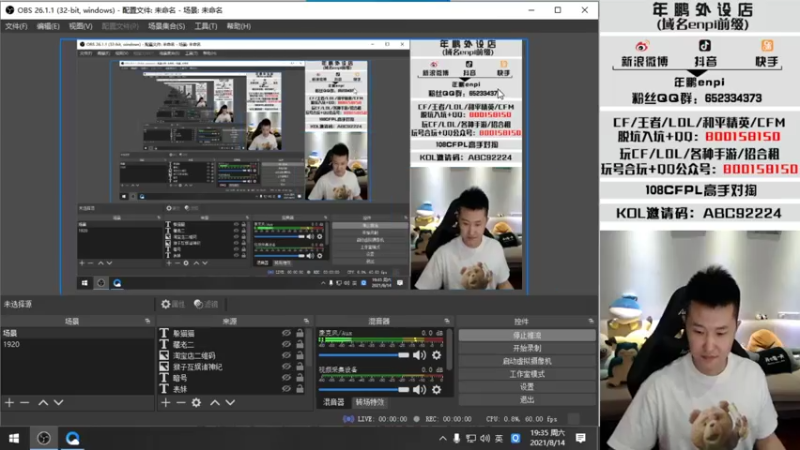This screenshot has height=450, width=800.
Task: Open the 麦克风/Aux audio settings gear
Action: [437, 355]
